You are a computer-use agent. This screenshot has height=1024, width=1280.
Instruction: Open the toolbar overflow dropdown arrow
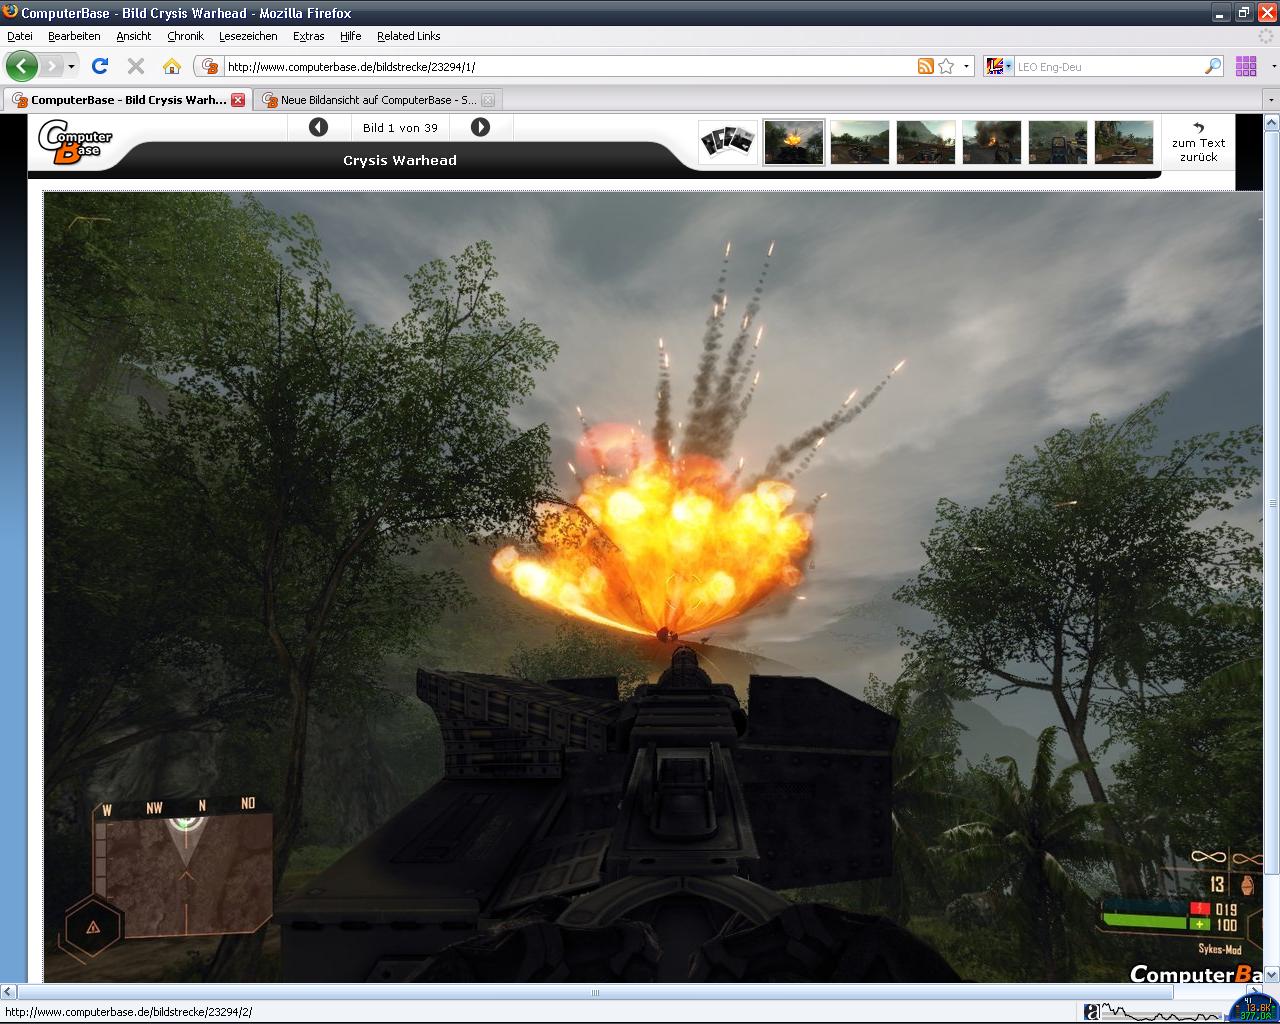tap(1273, 66)
